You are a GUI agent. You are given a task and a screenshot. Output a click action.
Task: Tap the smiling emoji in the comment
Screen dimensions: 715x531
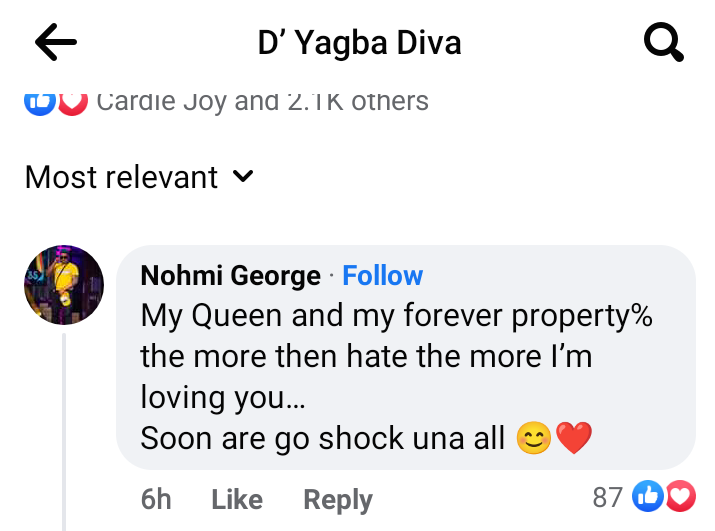tap(534, 438)
